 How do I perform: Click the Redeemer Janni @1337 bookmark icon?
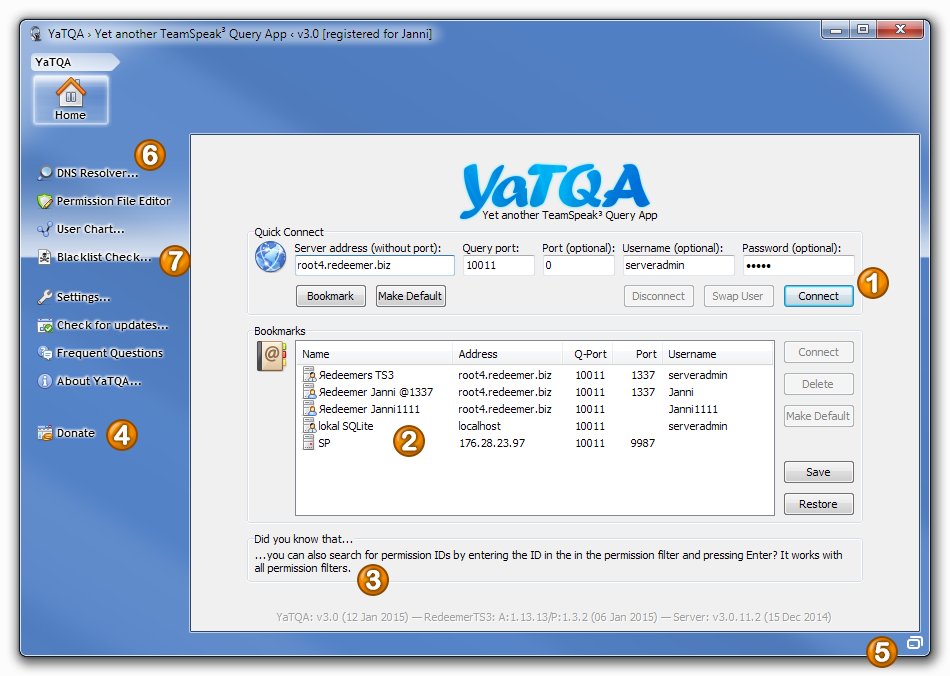pyautogui.click(x=310, y=392)
